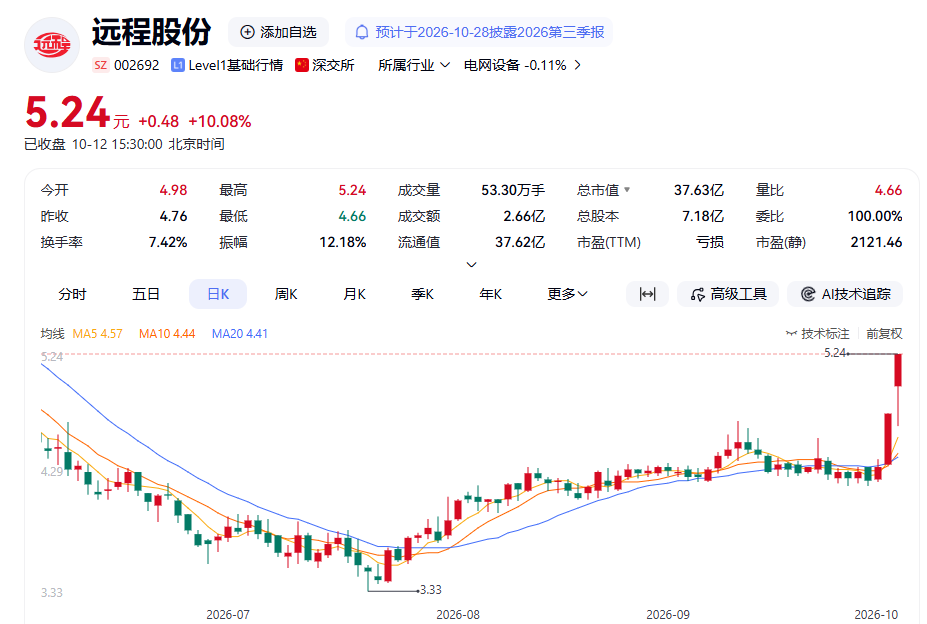
Task: Click the 深交所 exchange label
Action: tap(333, 65)
